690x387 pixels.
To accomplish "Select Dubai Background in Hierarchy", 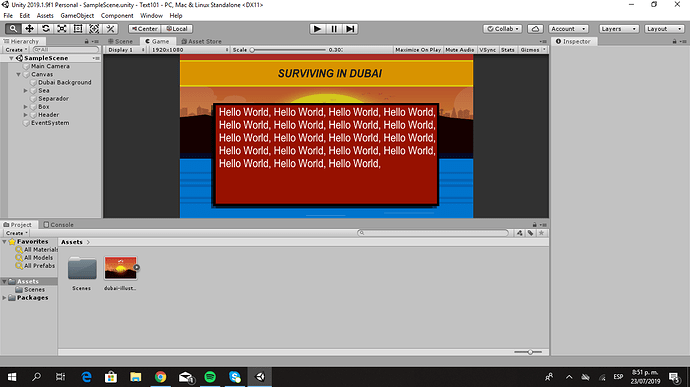I will point(65,82).
